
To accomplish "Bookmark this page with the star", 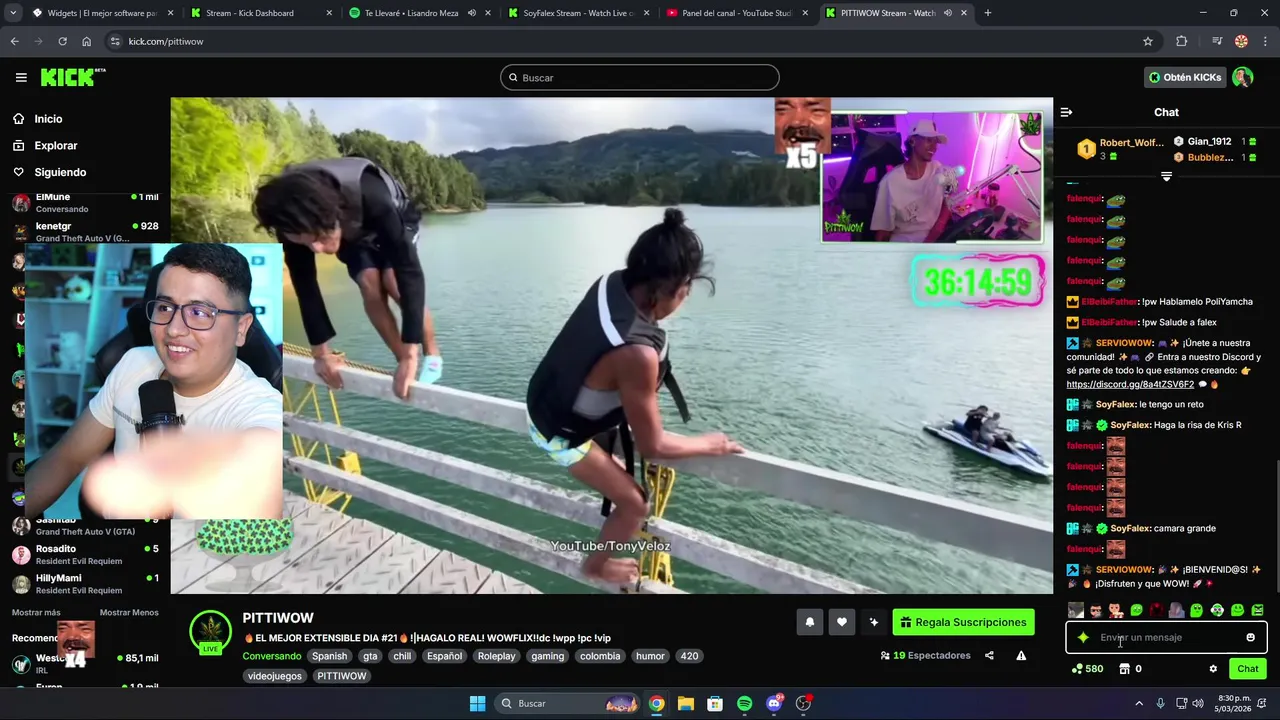I will (x=1148, y=41).
